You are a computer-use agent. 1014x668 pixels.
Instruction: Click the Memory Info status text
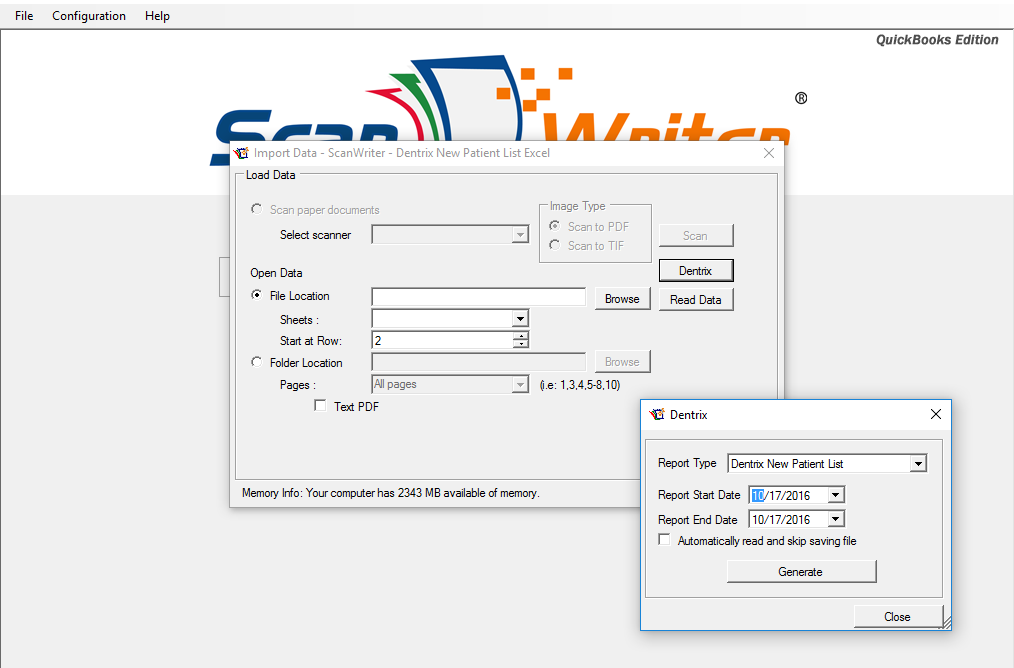(391, 493)
